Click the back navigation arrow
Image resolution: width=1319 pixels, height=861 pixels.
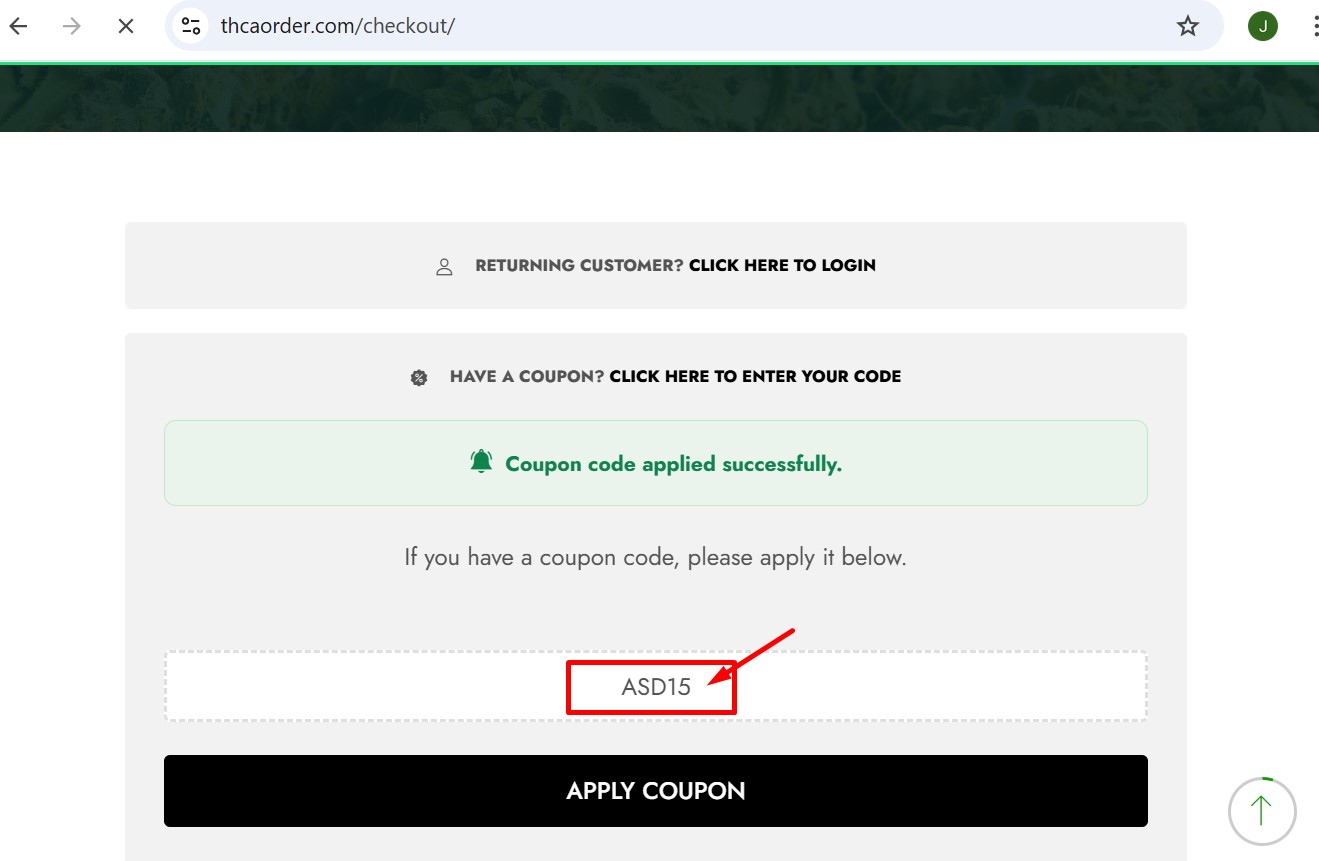tap(17, 26)
